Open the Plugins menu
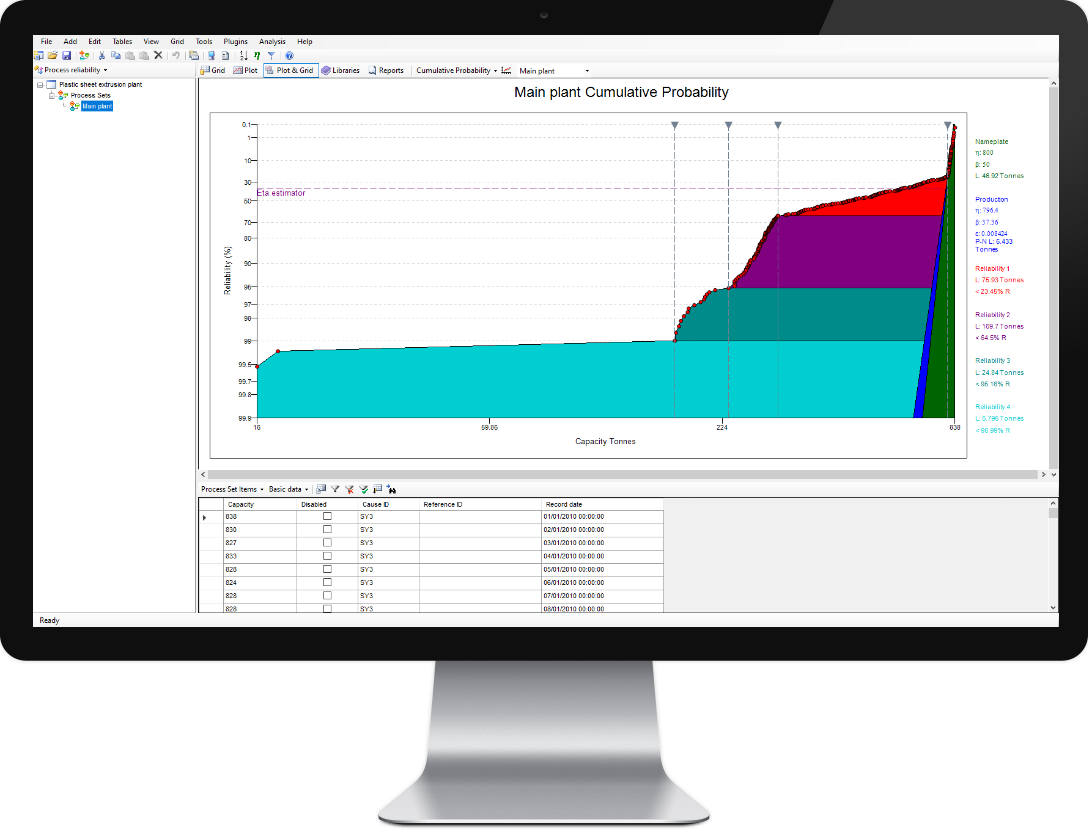The width and height of the screenshot is (1088, 829). coord(236,41)
